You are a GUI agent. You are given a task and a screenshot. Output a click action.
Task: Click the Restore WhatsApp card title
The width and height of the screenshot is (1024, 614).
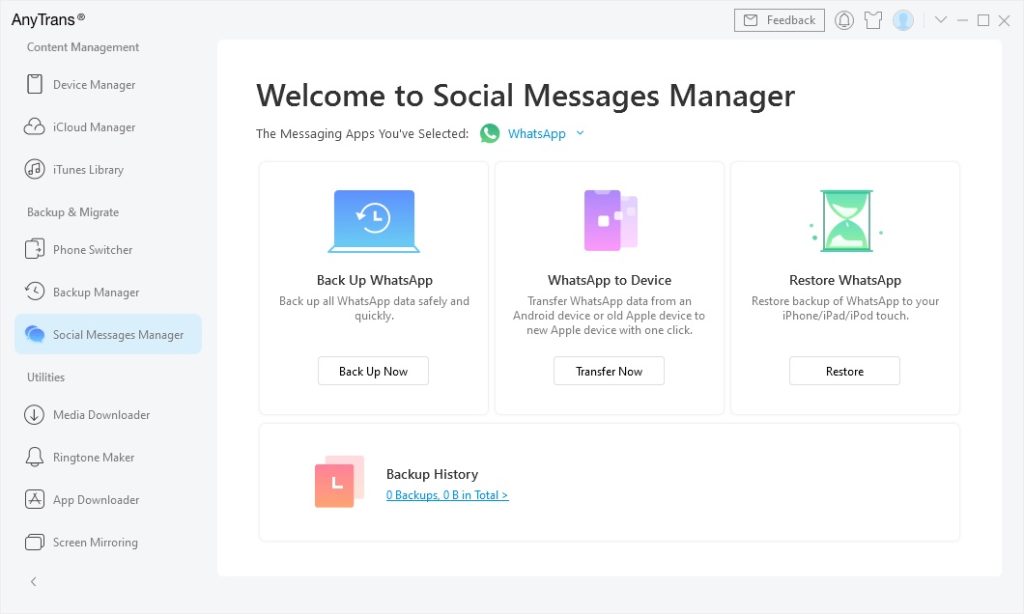[845, 280]
